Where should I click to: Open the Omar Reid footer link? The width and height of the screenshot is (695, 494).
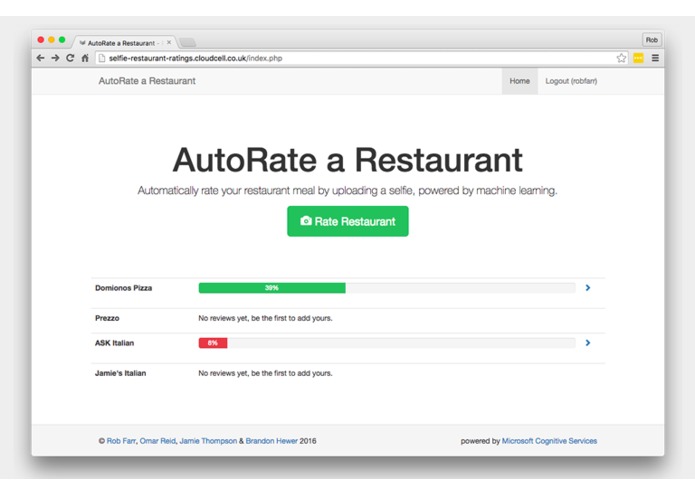point(158,441)
